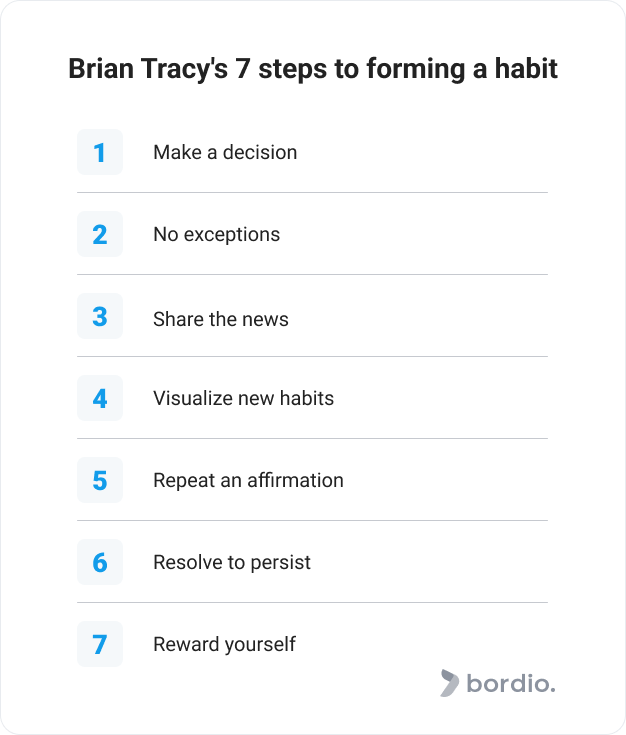Click the word "habit" in the title
The height and width of the screenshot is (735, 626).
click(526, 68)
